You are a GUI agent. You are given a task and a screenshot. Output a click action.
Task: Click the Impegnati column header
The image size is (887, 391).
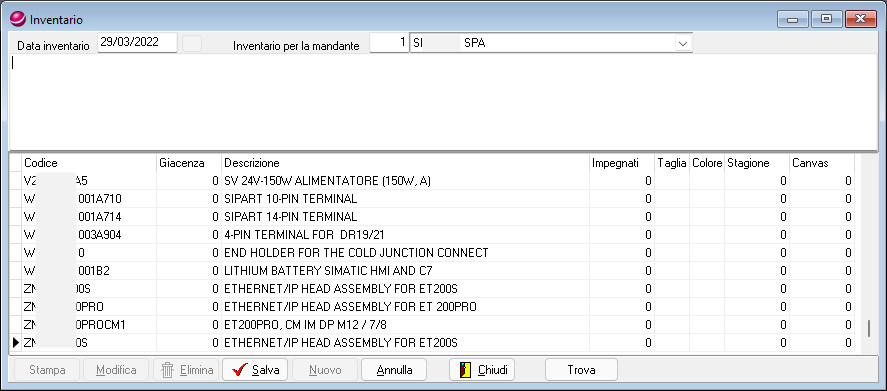coord(622,163)
